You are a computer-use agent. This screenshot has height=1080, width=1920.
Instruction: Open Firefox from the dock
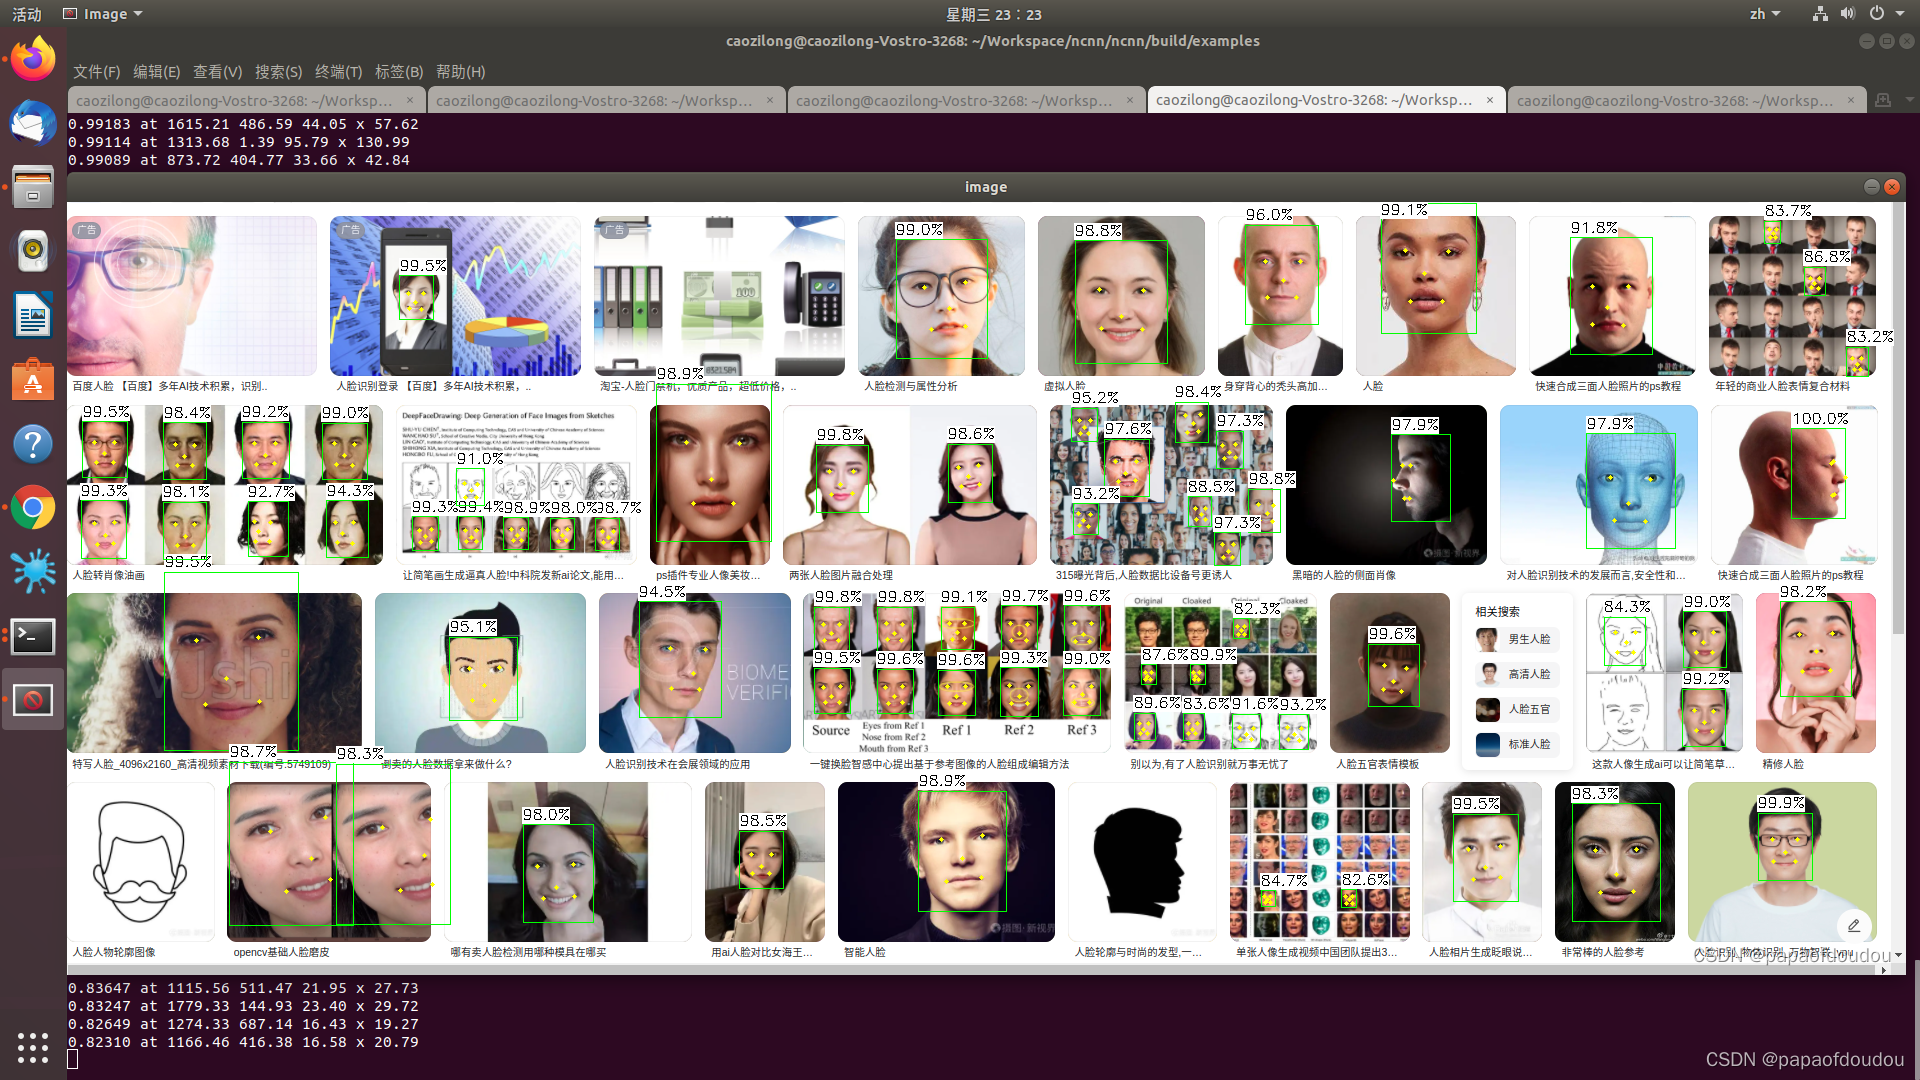pyautogui.click(x=33, y=59)
